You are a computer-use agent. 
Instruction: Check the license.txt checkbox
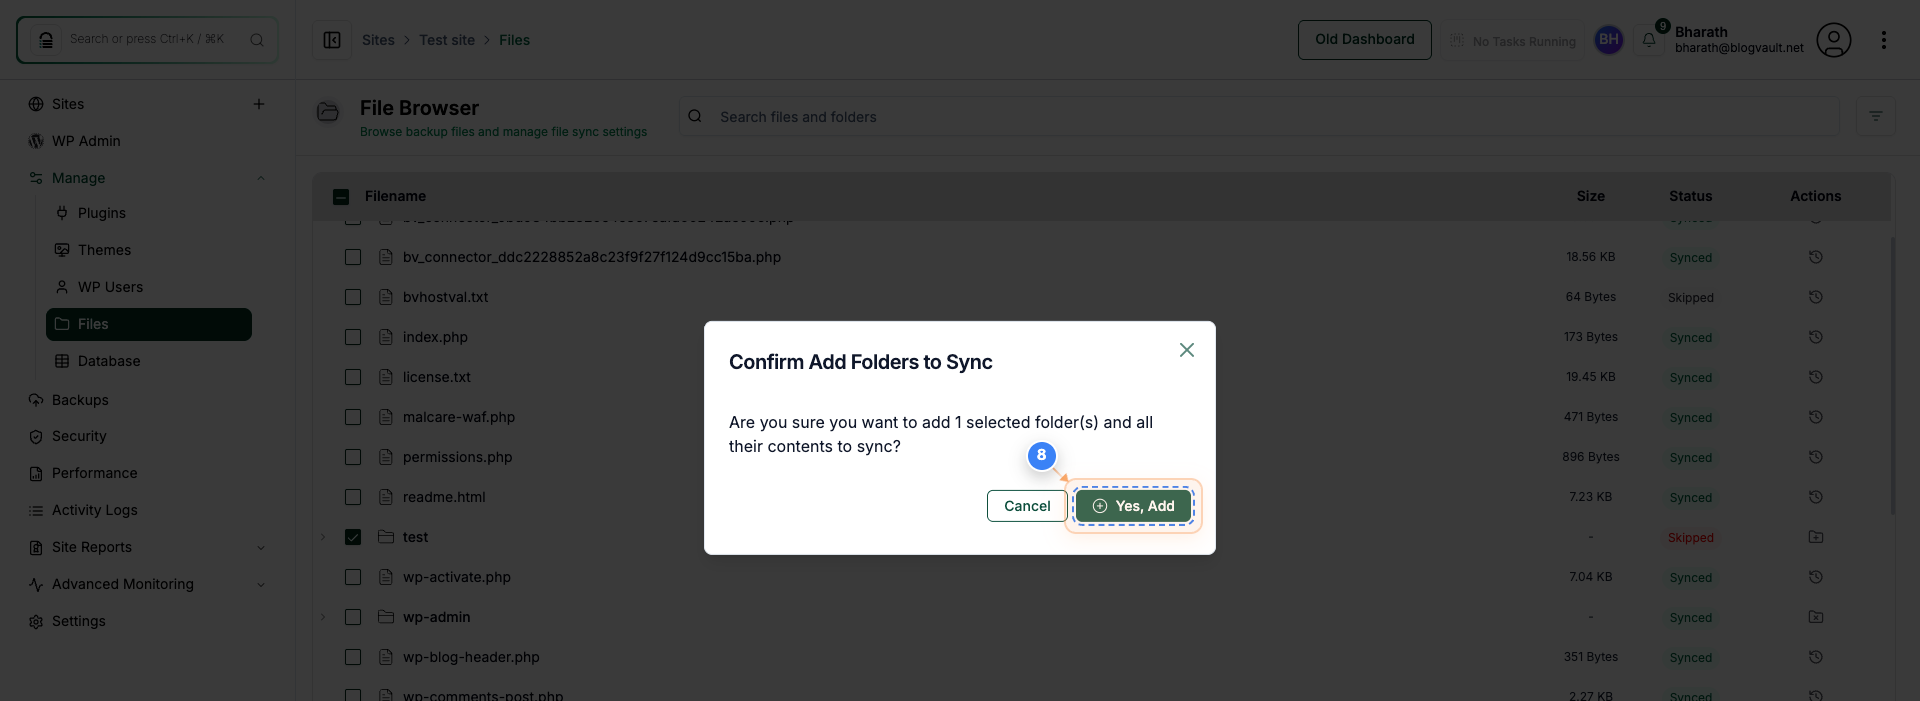coord(353,377)
